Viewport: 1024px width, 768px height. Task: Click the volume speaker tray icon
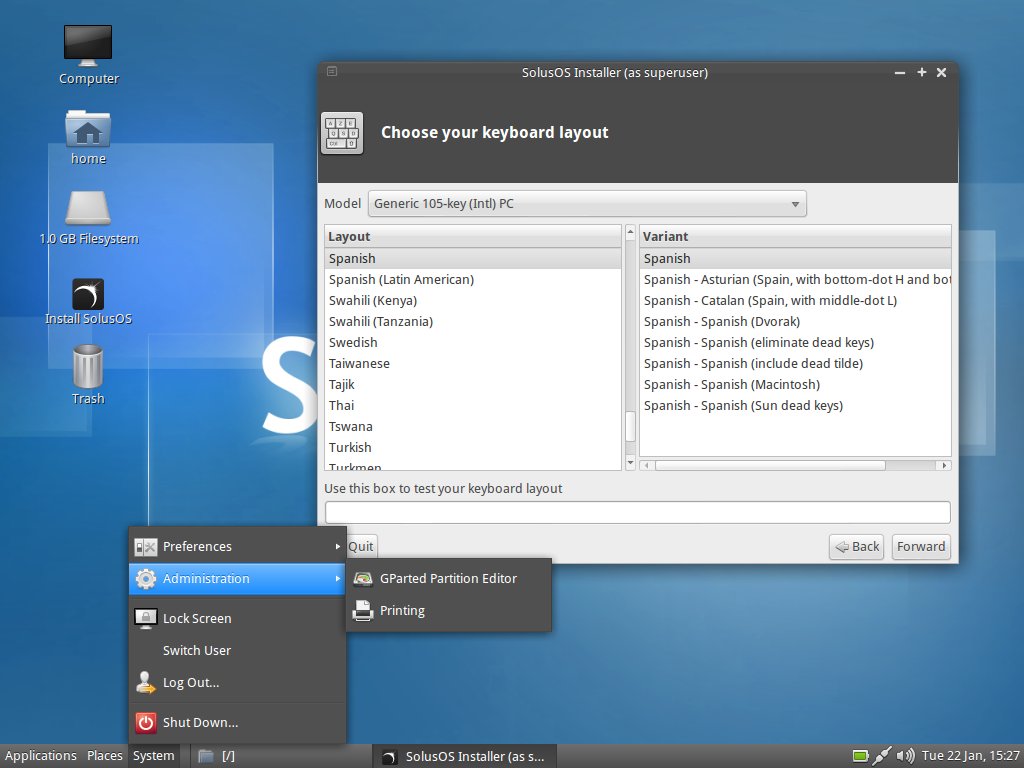[905, 756]
